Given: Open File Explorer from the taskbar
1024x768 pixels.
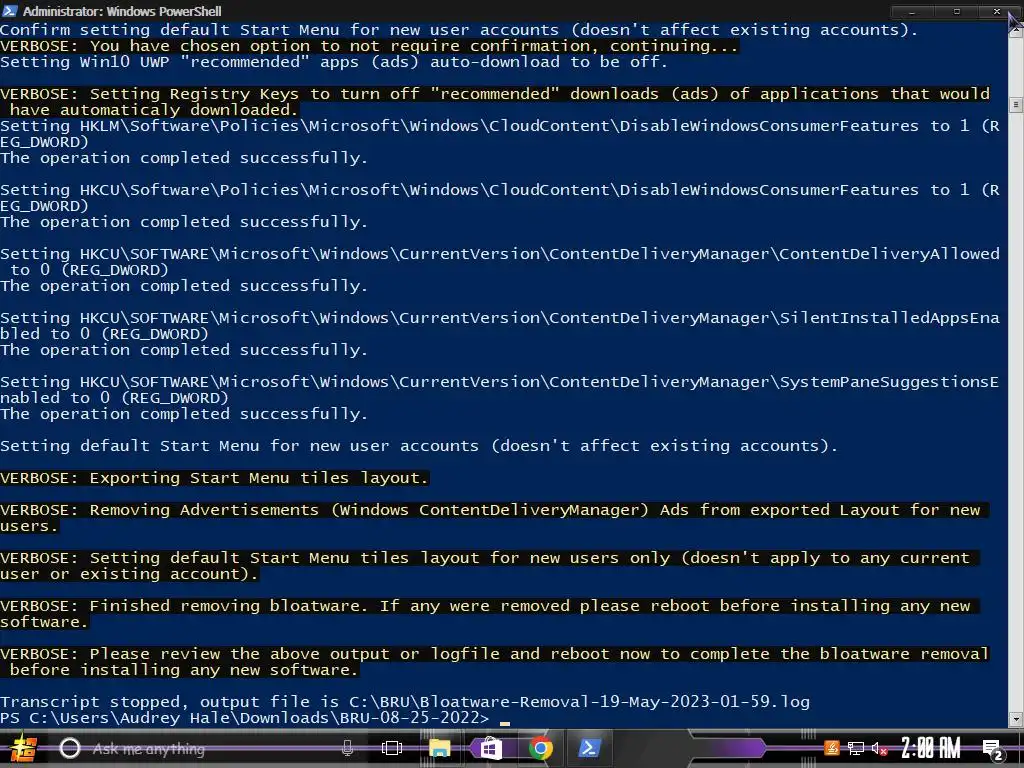Looking at the screenshot, I should coord(440,748).
